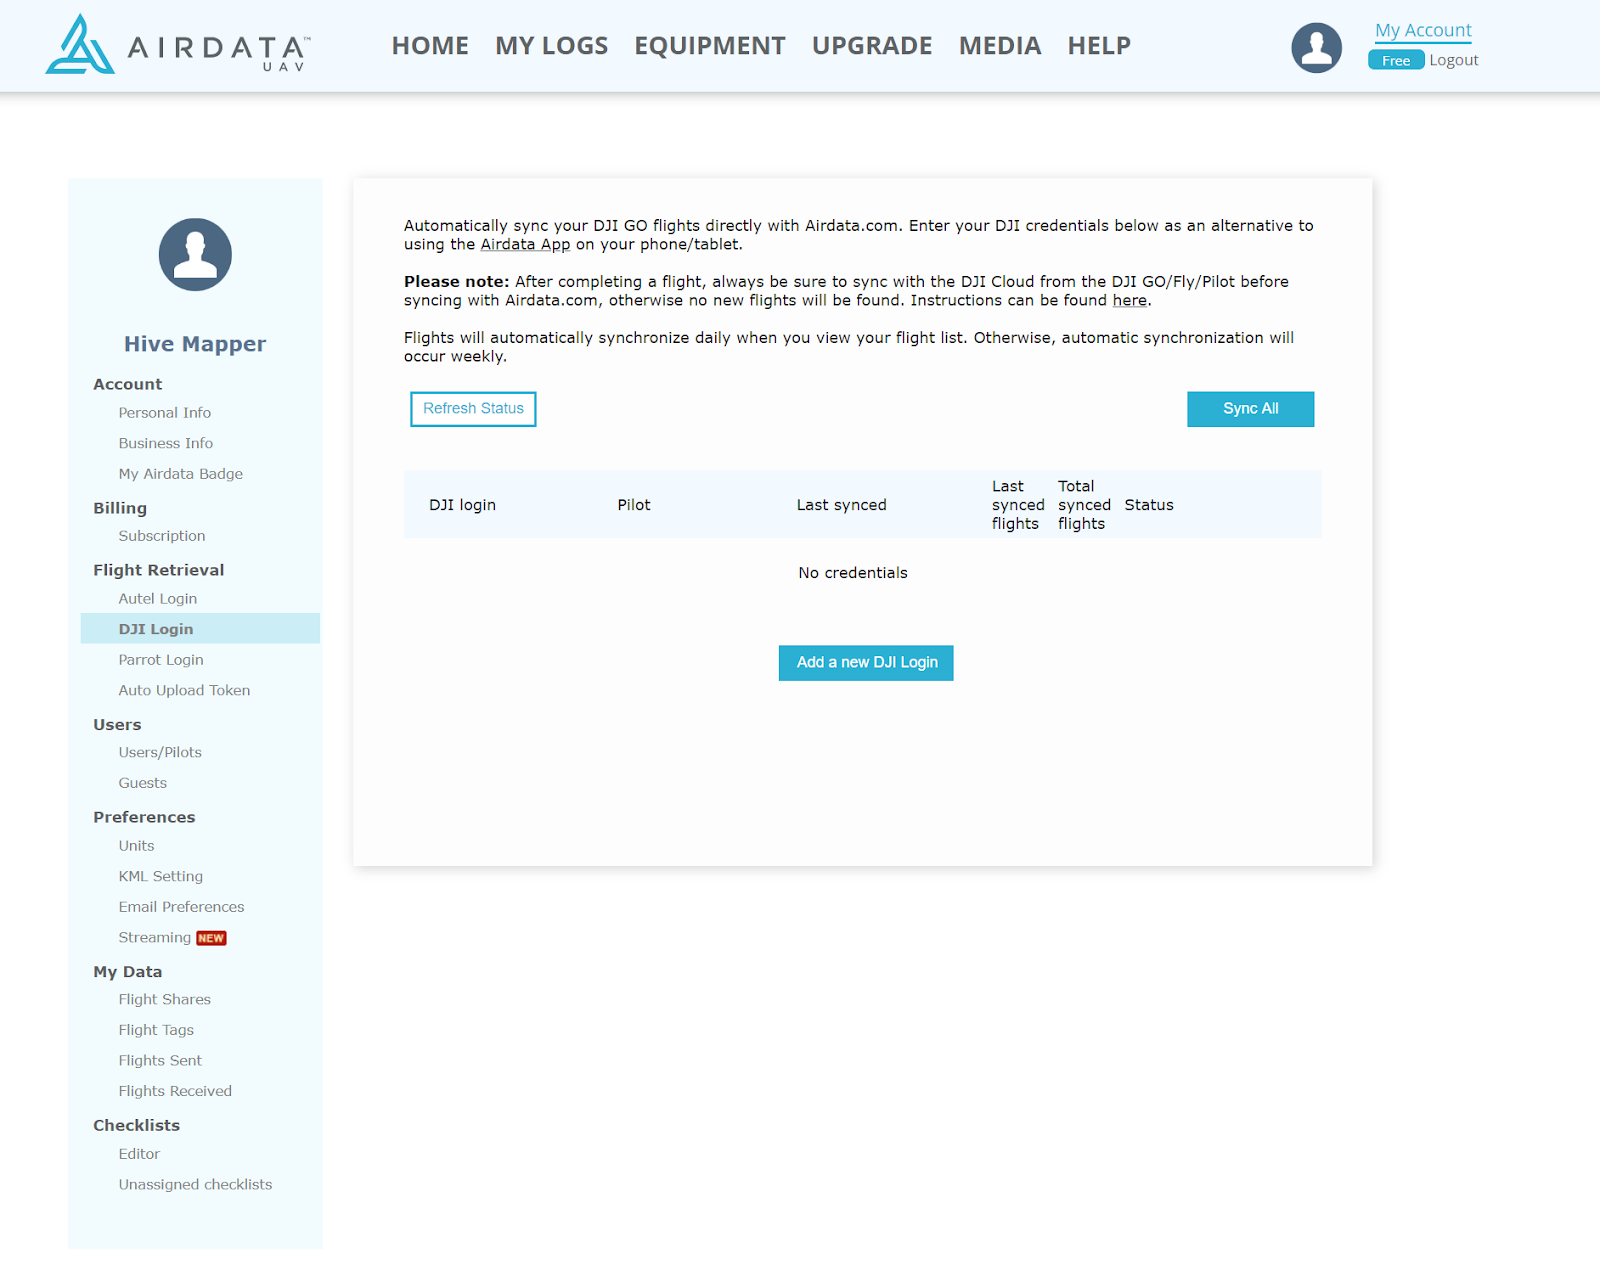Click the Hive Mapper profile picture
The height and width of the screenshot is (1282, 1600).
pyautogui.click(x=195, y=255)
